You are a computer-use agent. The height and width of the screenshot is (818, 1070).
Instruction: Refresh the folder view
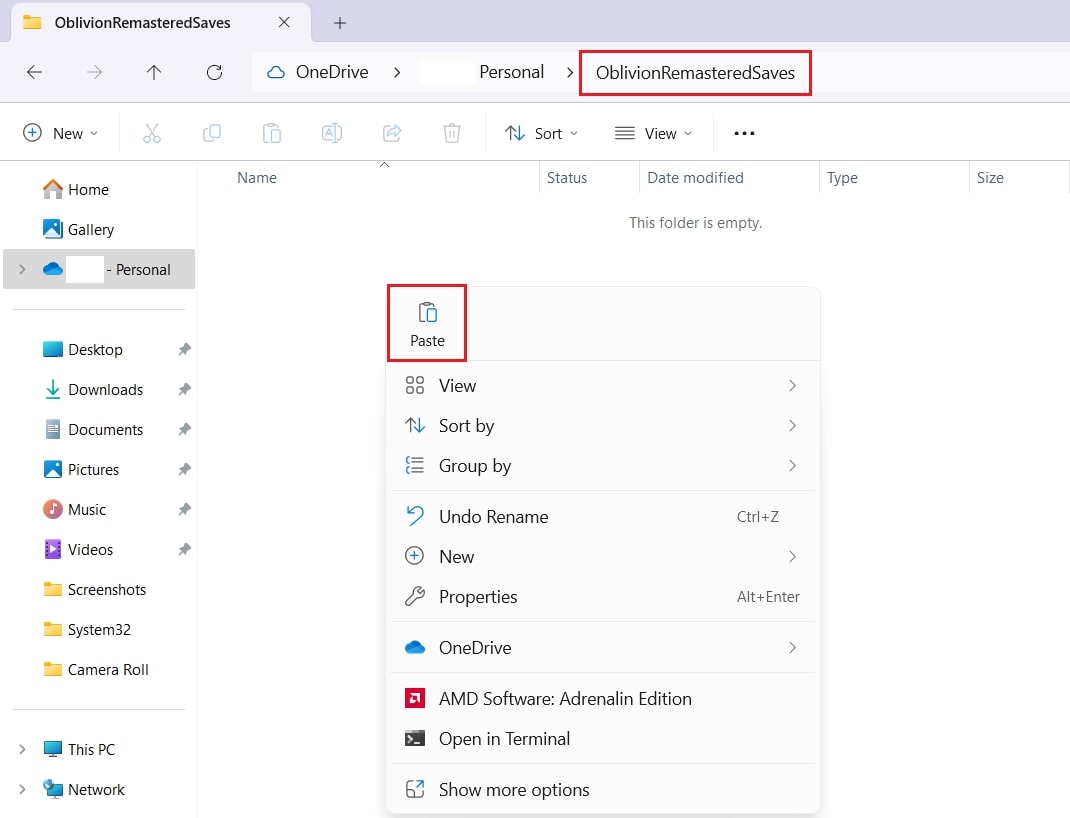point(214,72)
